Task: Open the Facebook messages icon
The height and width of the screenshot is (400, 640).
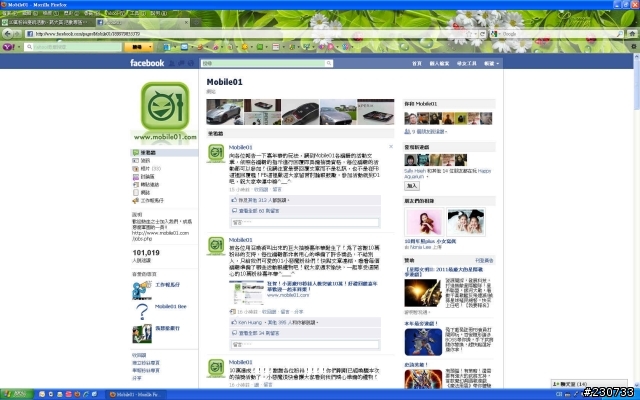Action: [x=181, y=63]
